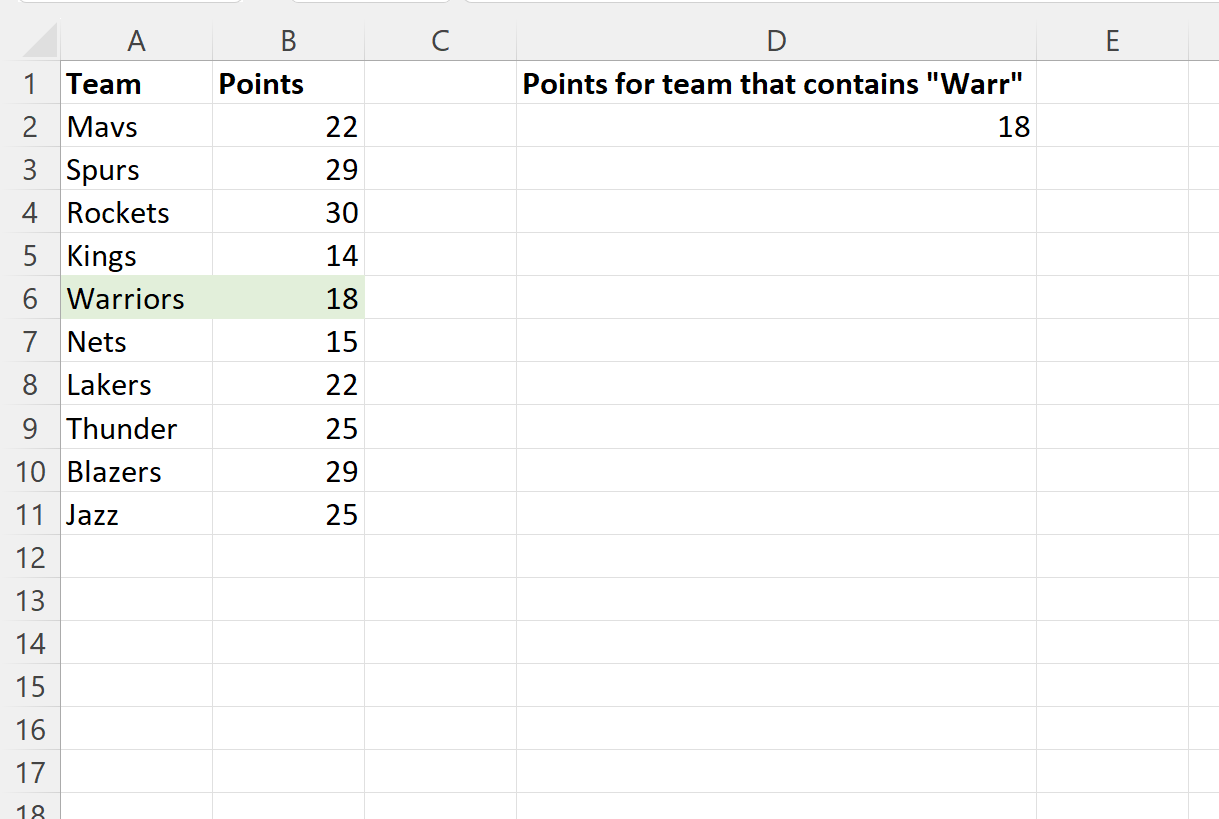Click the Select All corner triangle

(x=38, y=42)
